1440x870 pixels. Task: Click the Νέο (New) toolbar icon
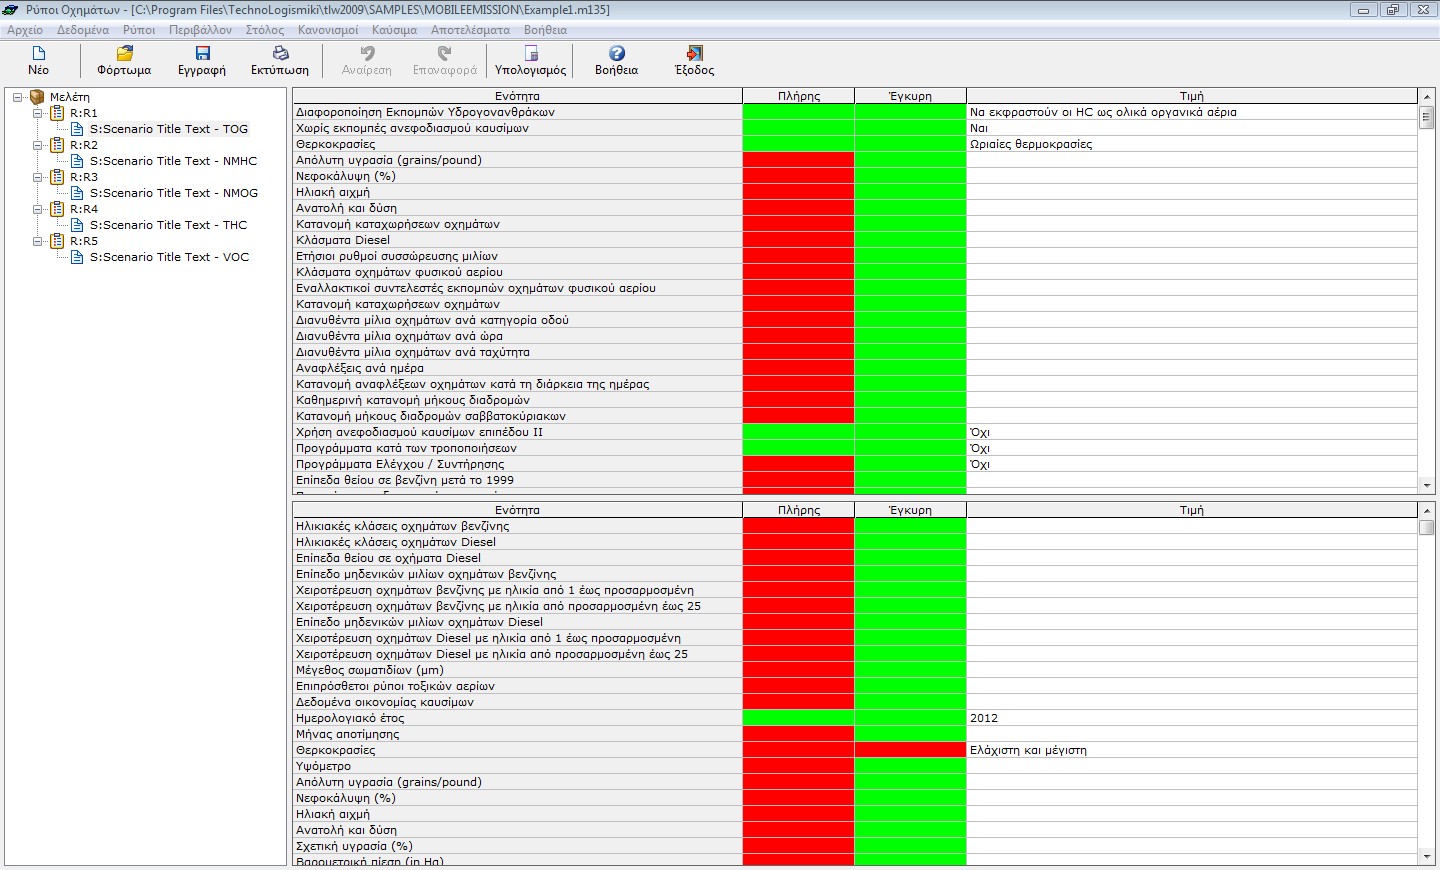click(38, 53)
